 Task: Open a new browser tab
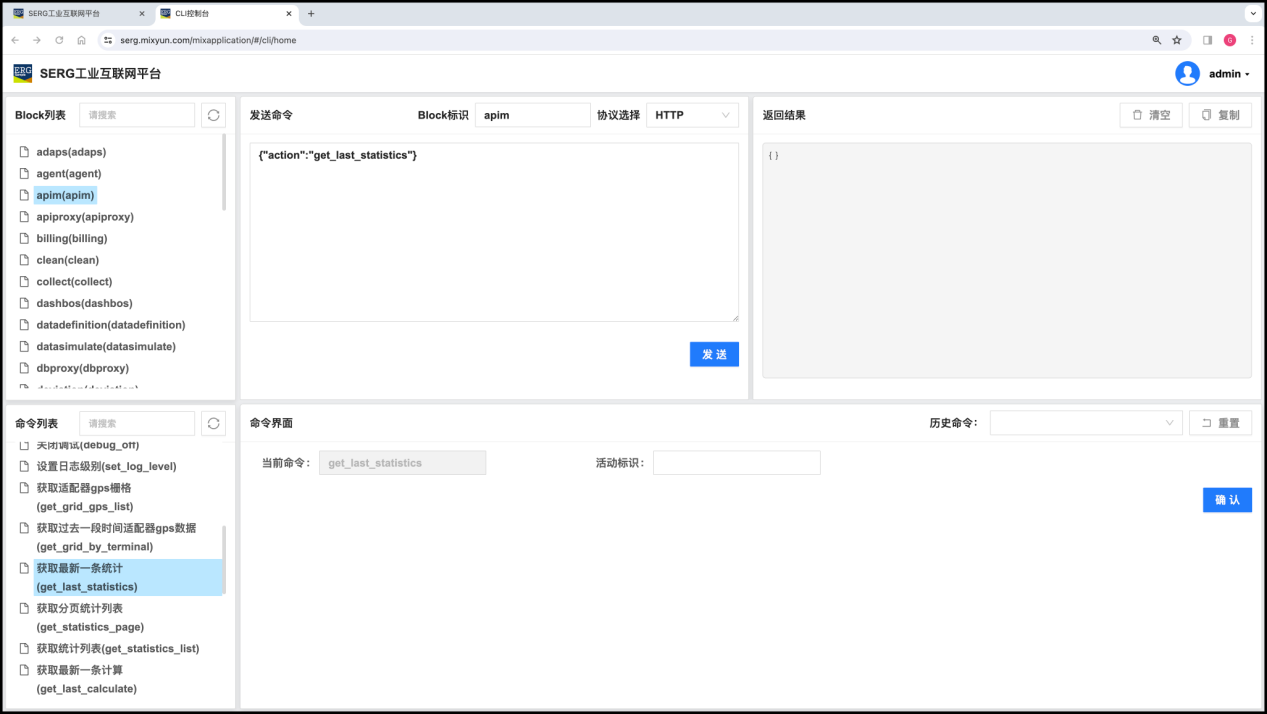311,14
